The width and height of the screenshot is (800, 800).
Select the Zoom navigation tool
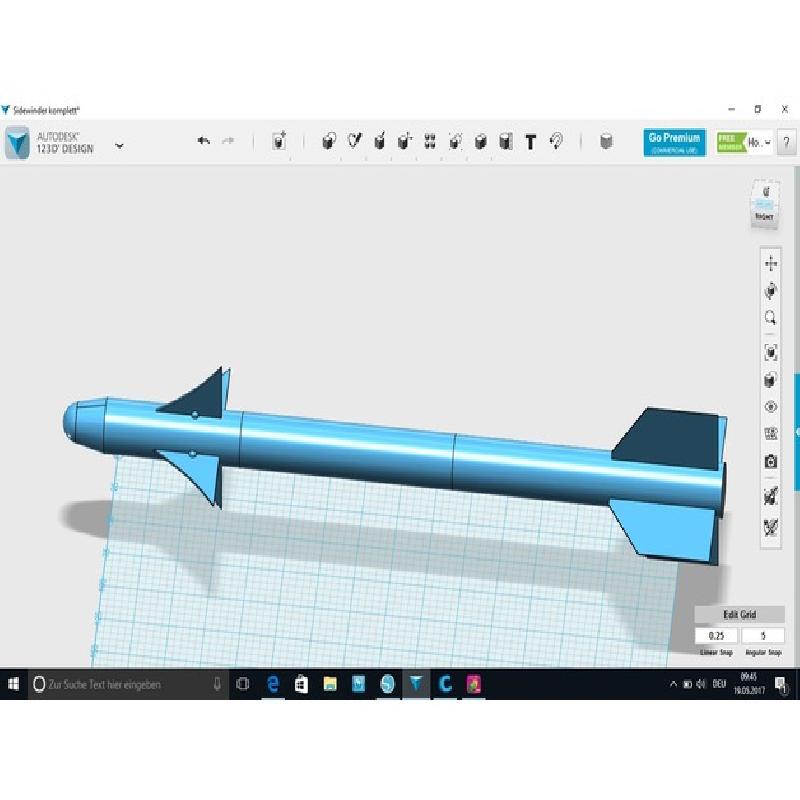771,318
